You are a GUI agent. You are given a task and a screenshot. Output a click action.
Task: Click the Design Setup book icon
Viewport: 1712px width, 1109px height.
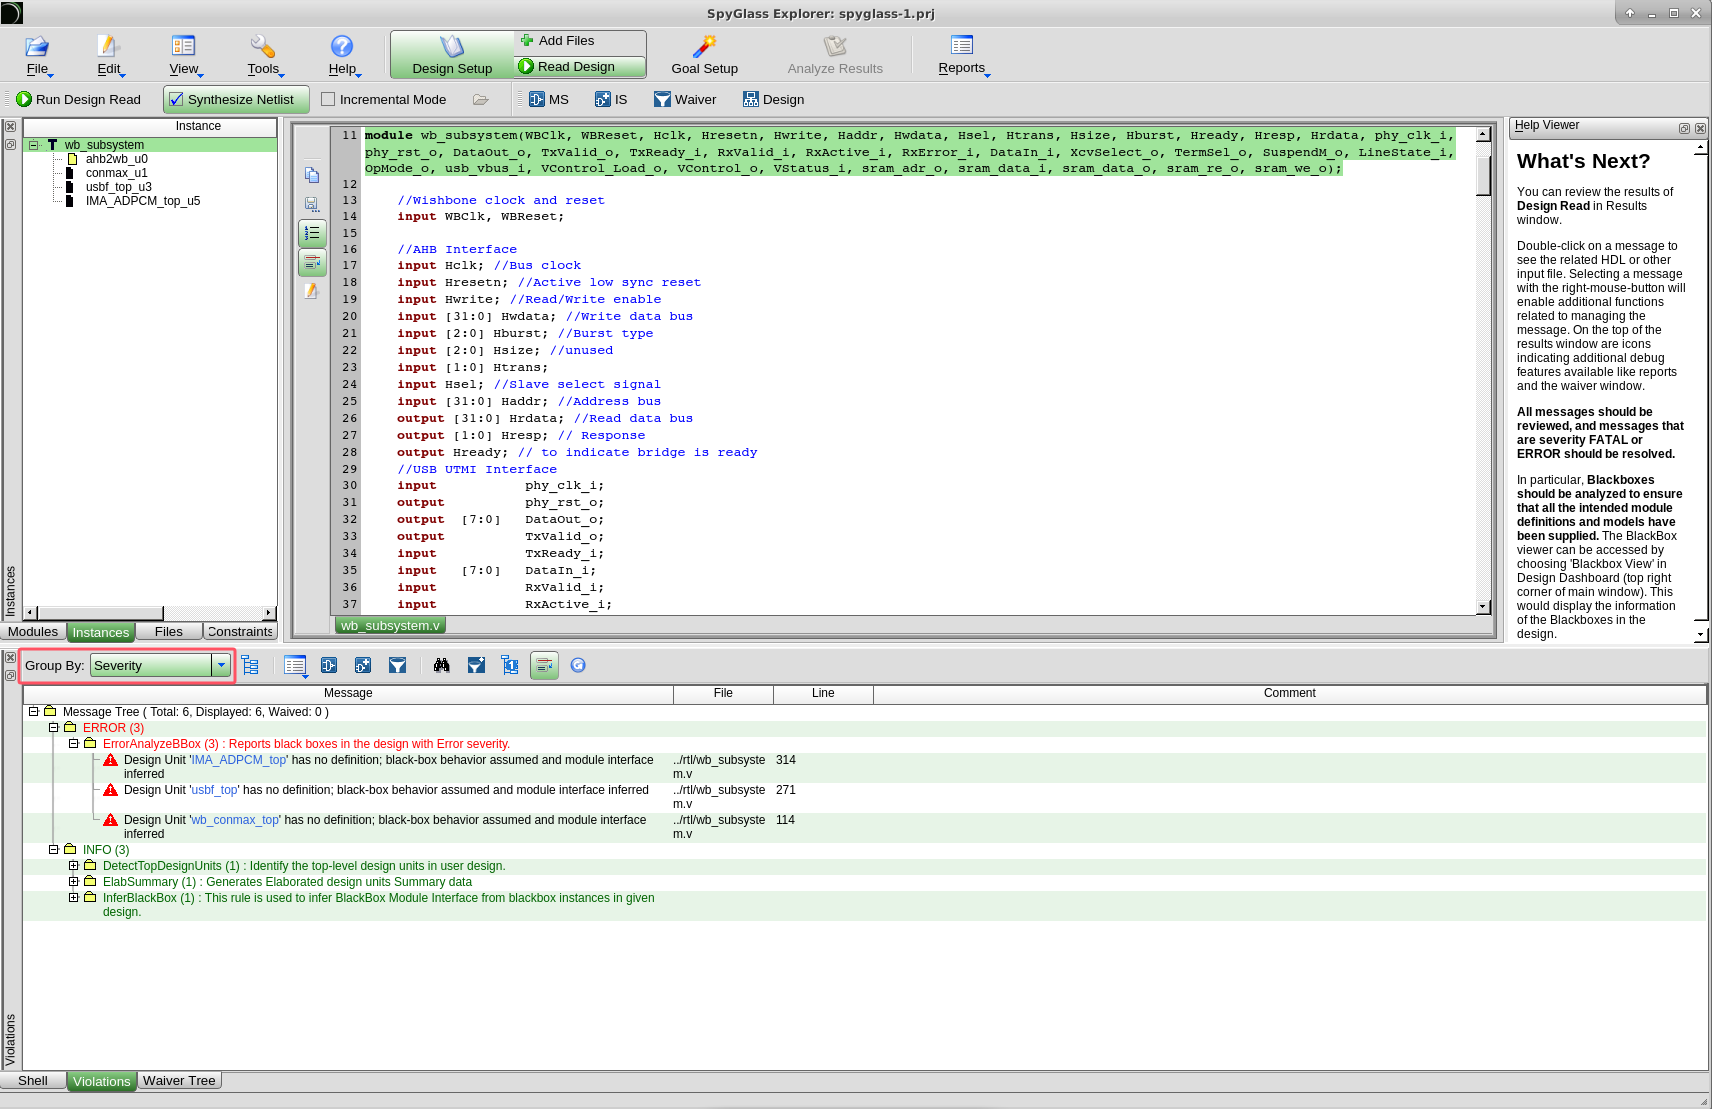pos(452,46)
